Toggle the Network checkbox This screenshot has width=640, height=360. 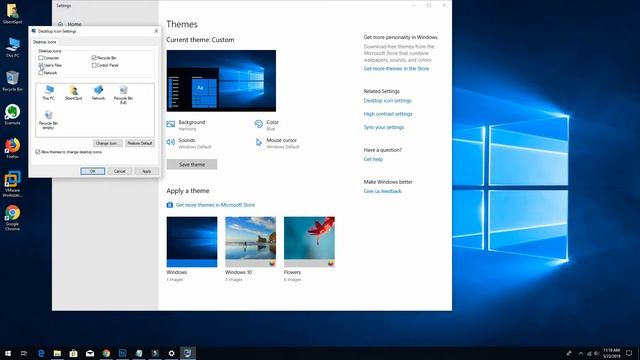click(41, 73)
